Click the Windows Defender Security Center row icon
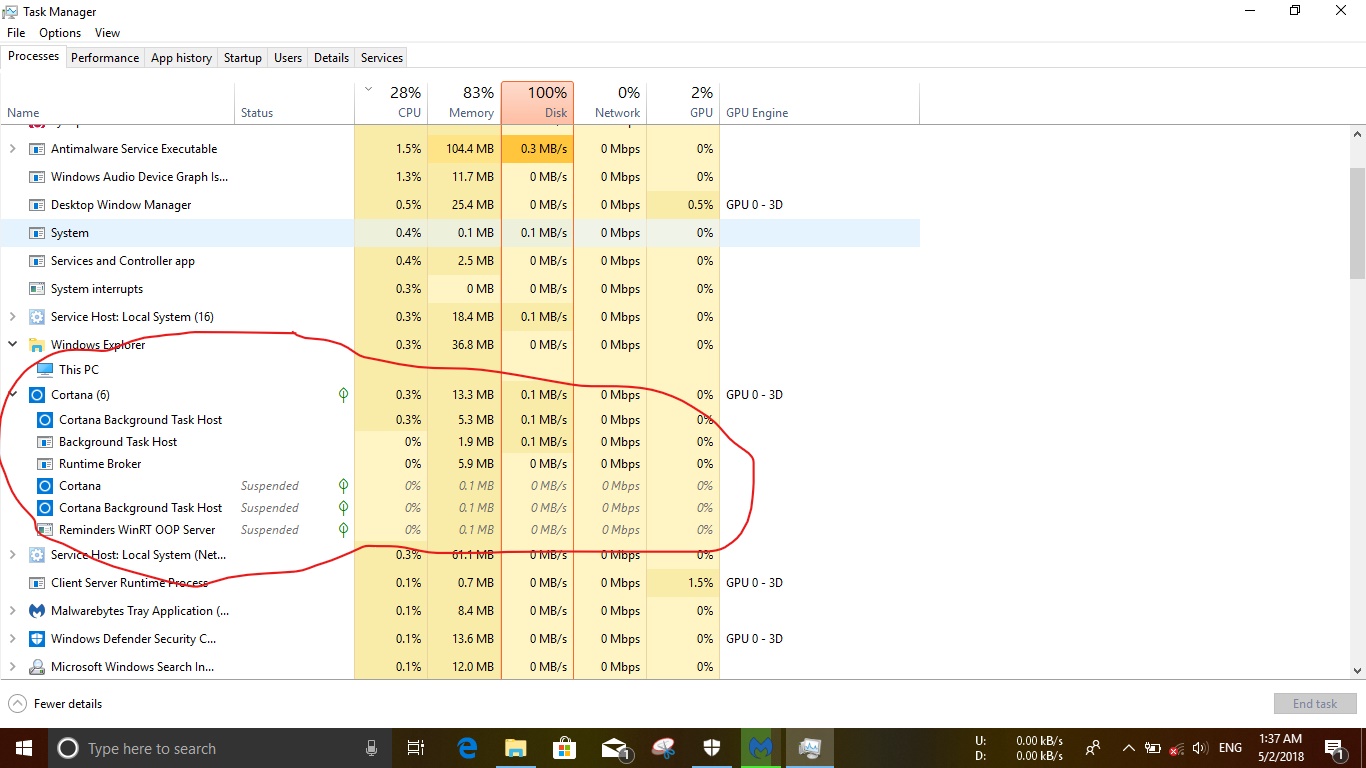Image resolution: width=1366 pixels, height=768 pixels. tap(37, 639)
